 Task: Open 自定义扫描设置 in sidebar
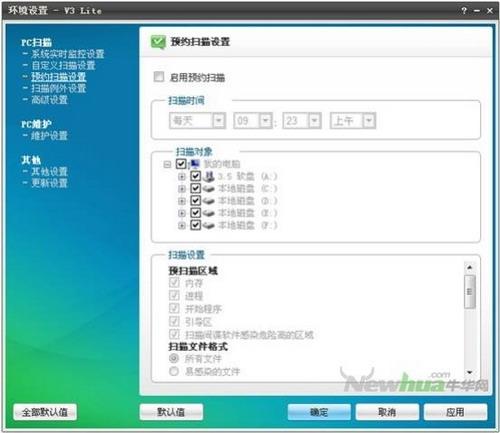63,65
